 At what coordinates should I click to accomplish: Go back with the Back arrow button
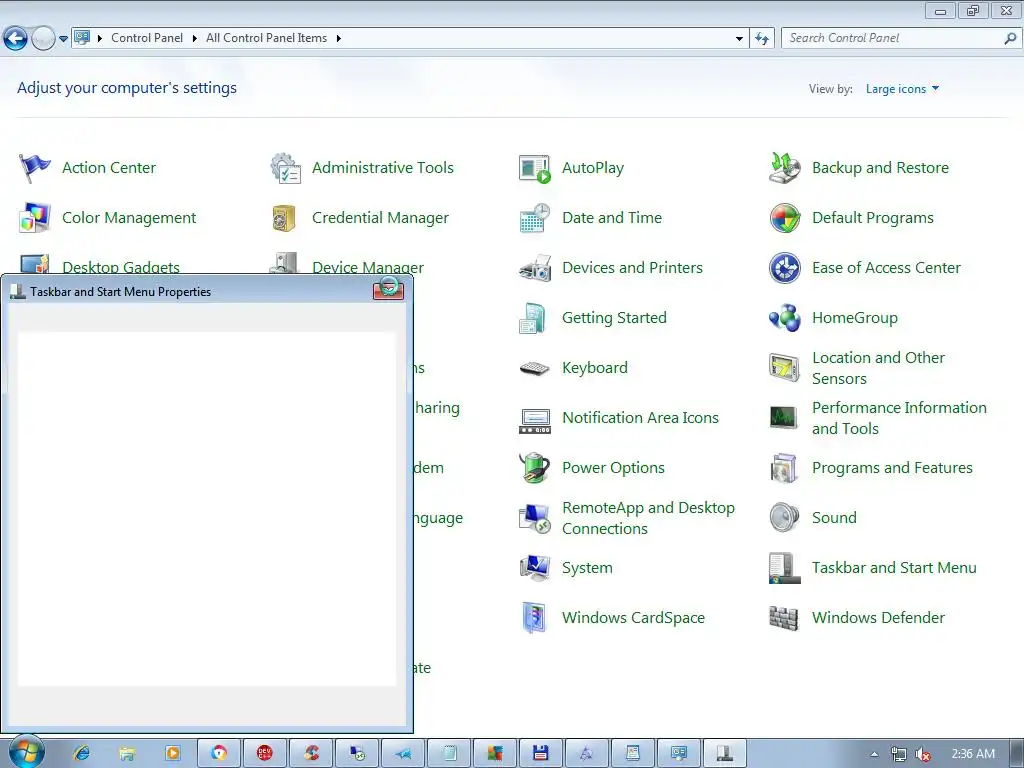click(16, 39)
